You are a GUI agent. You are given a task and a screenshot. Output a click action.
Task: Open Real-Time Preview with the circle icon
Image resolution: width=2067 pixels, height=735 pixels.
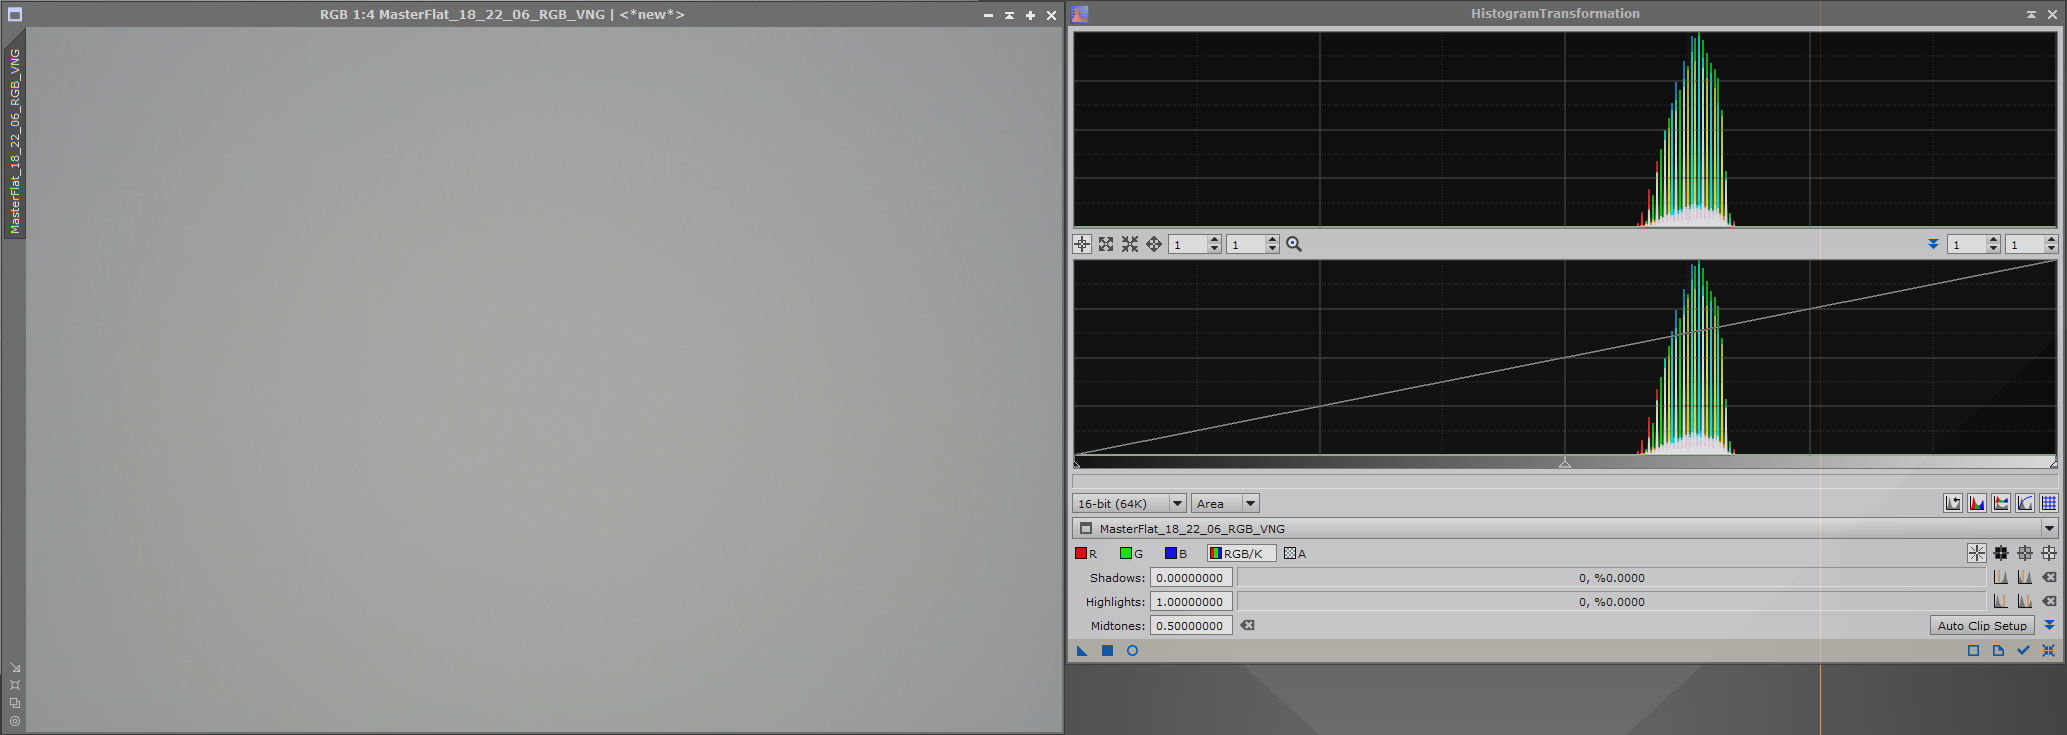[x=1132, y=651]
